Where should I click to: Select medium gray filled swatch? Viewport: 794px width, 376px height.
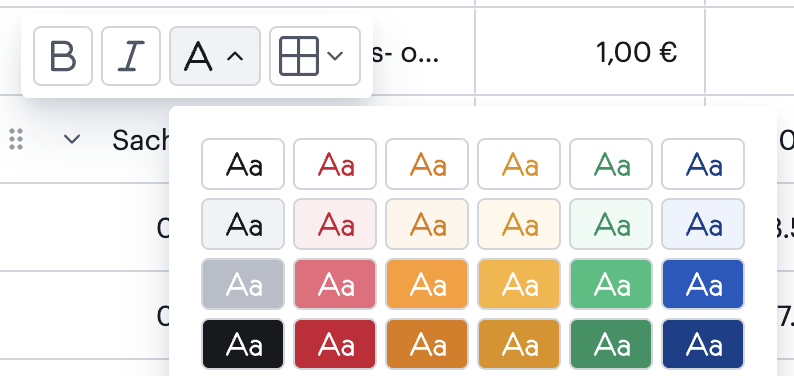click(x=243, y=284)
